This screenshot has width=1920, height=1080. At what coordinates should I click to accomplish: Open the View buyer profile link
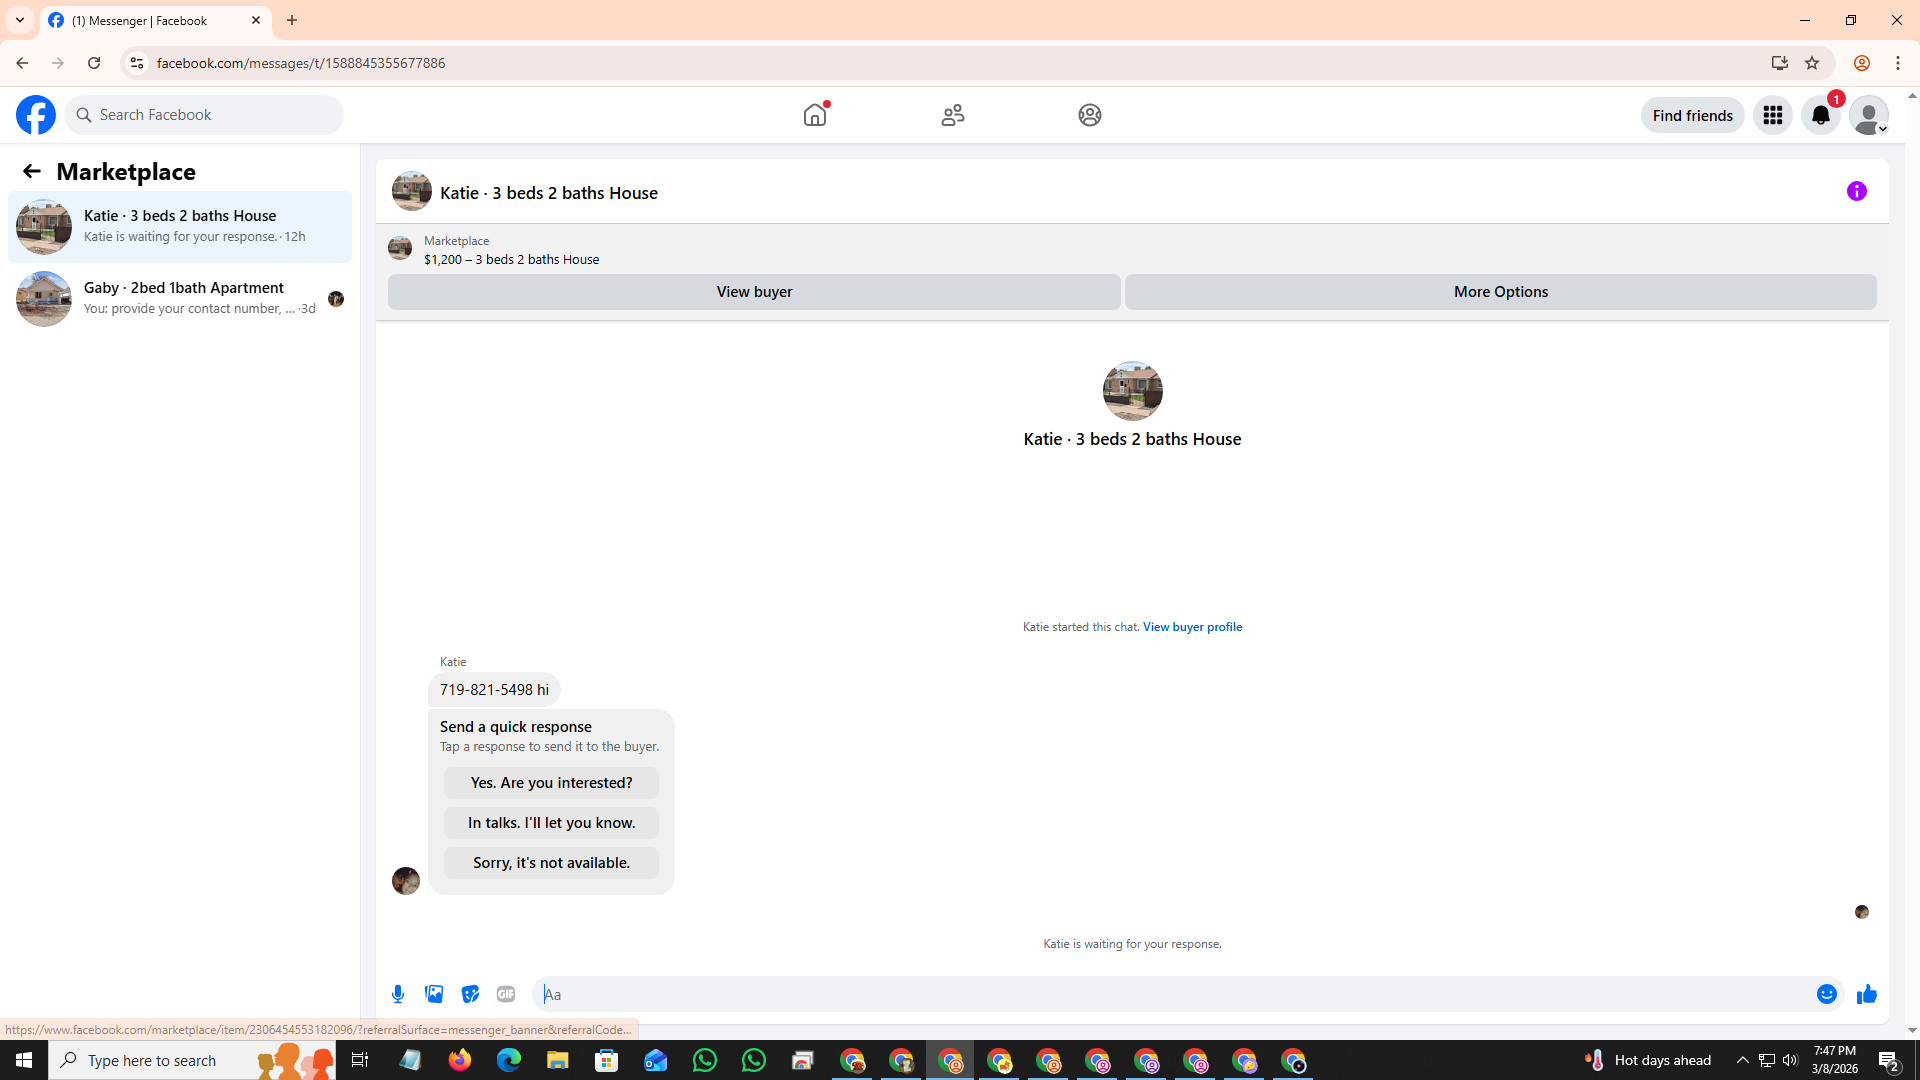(1192, 627)
